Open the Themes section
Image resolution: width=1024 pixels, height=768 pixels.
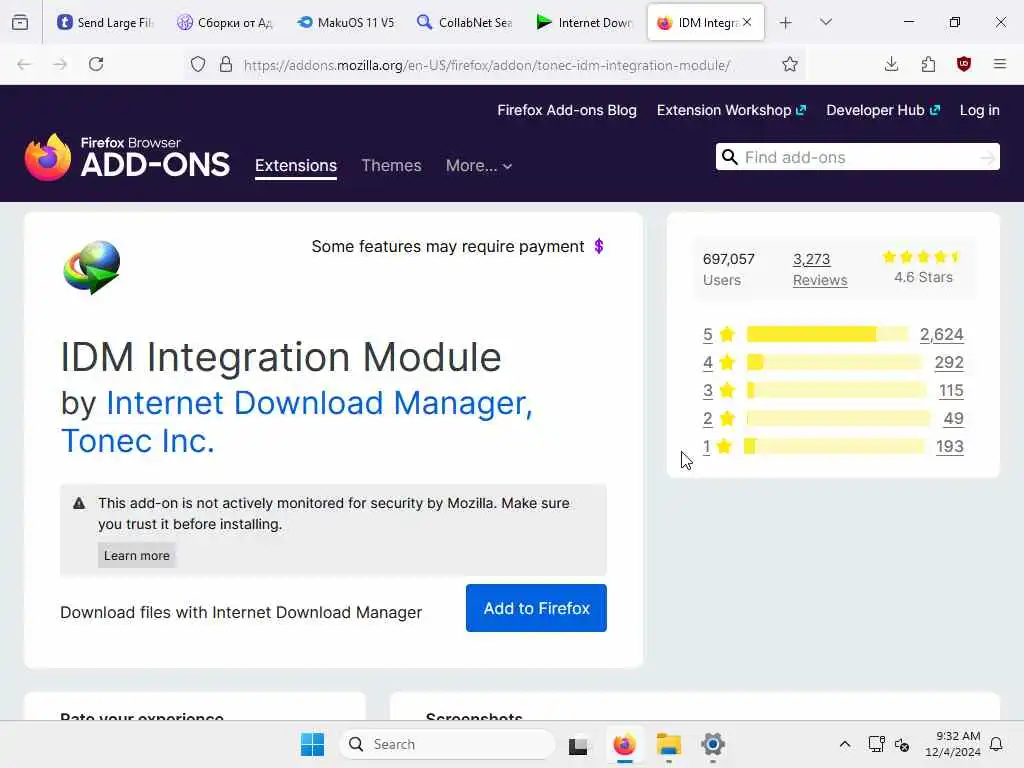(x=391, y=166)
